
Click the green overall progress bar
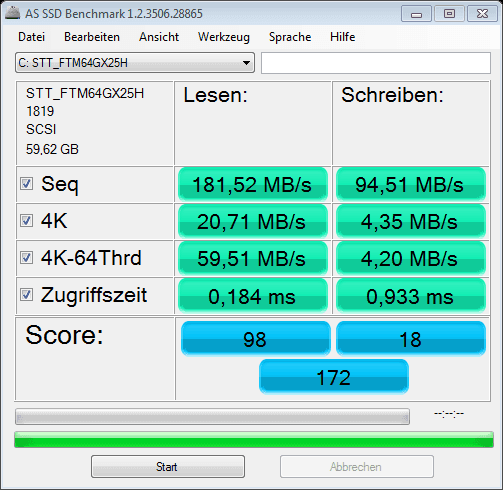click(254, 439)
